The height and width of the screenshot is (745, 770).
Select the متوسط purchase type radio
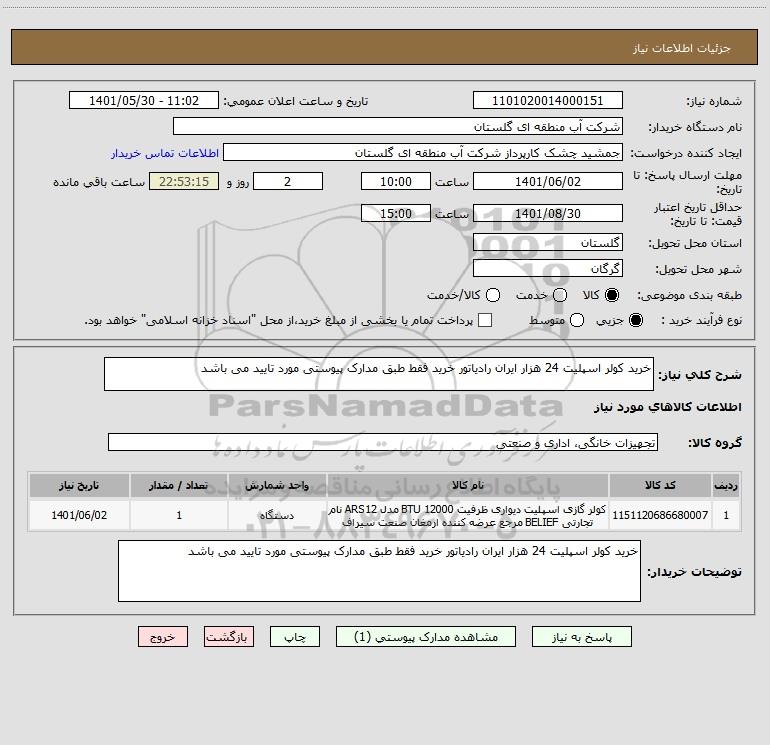577,320
